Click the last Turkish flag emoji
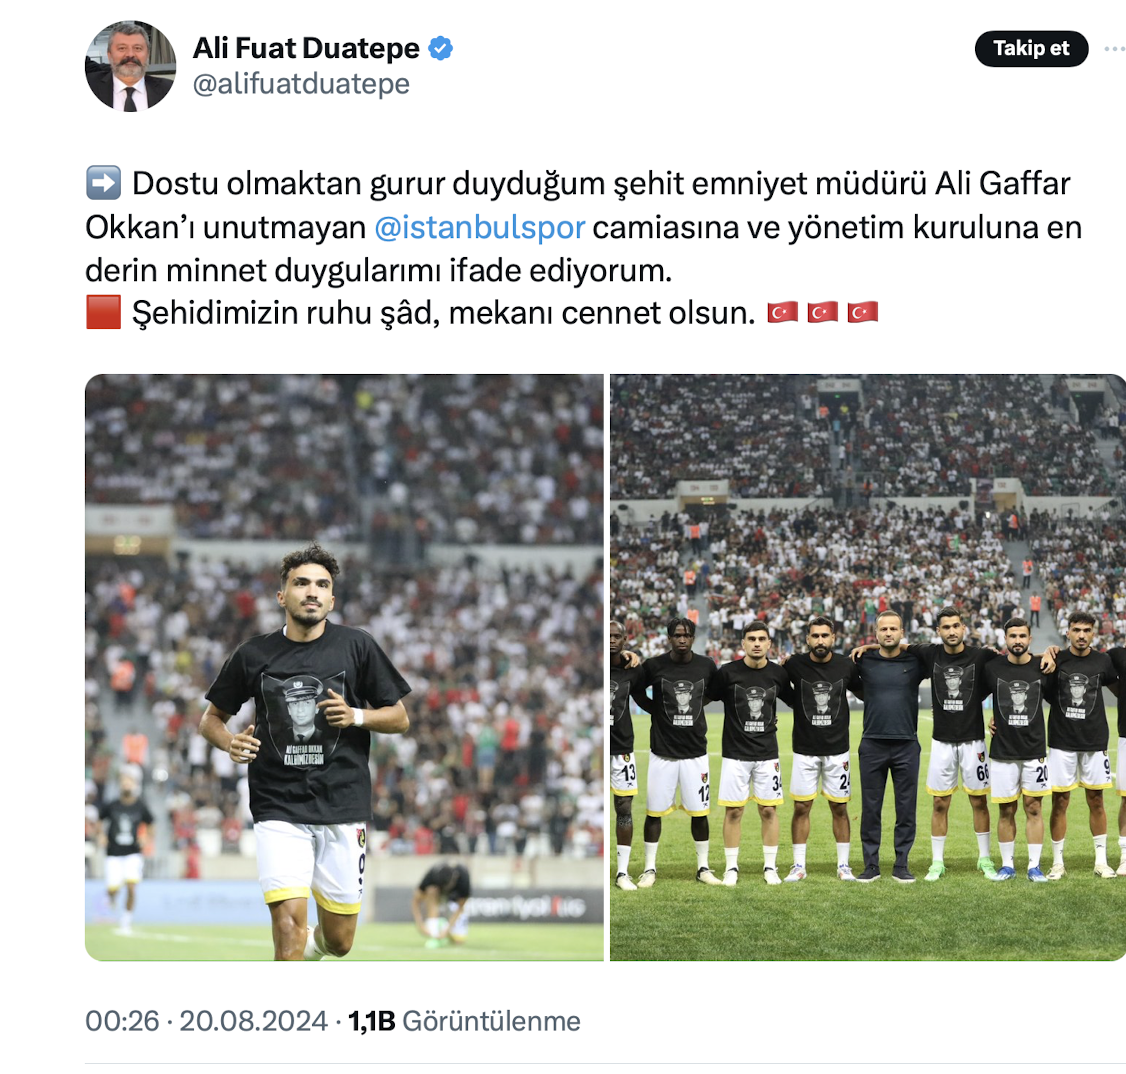Viewport: 1126px width, 1074px height. point(862,312)
